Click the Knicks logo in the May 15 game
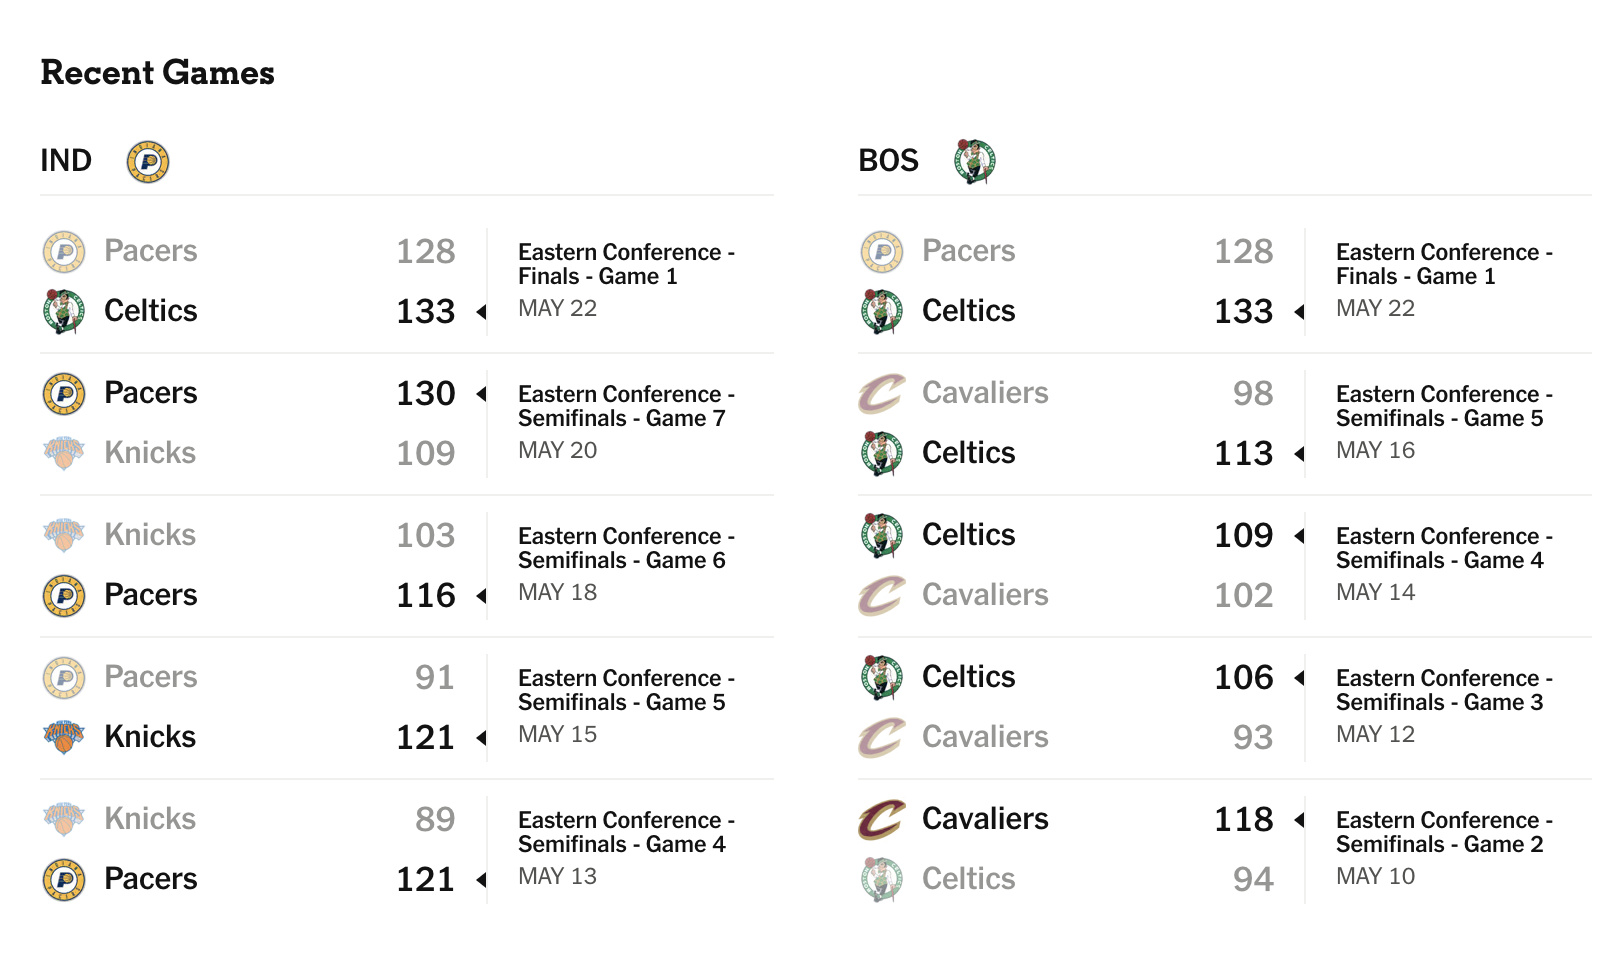 pos(64,737)
